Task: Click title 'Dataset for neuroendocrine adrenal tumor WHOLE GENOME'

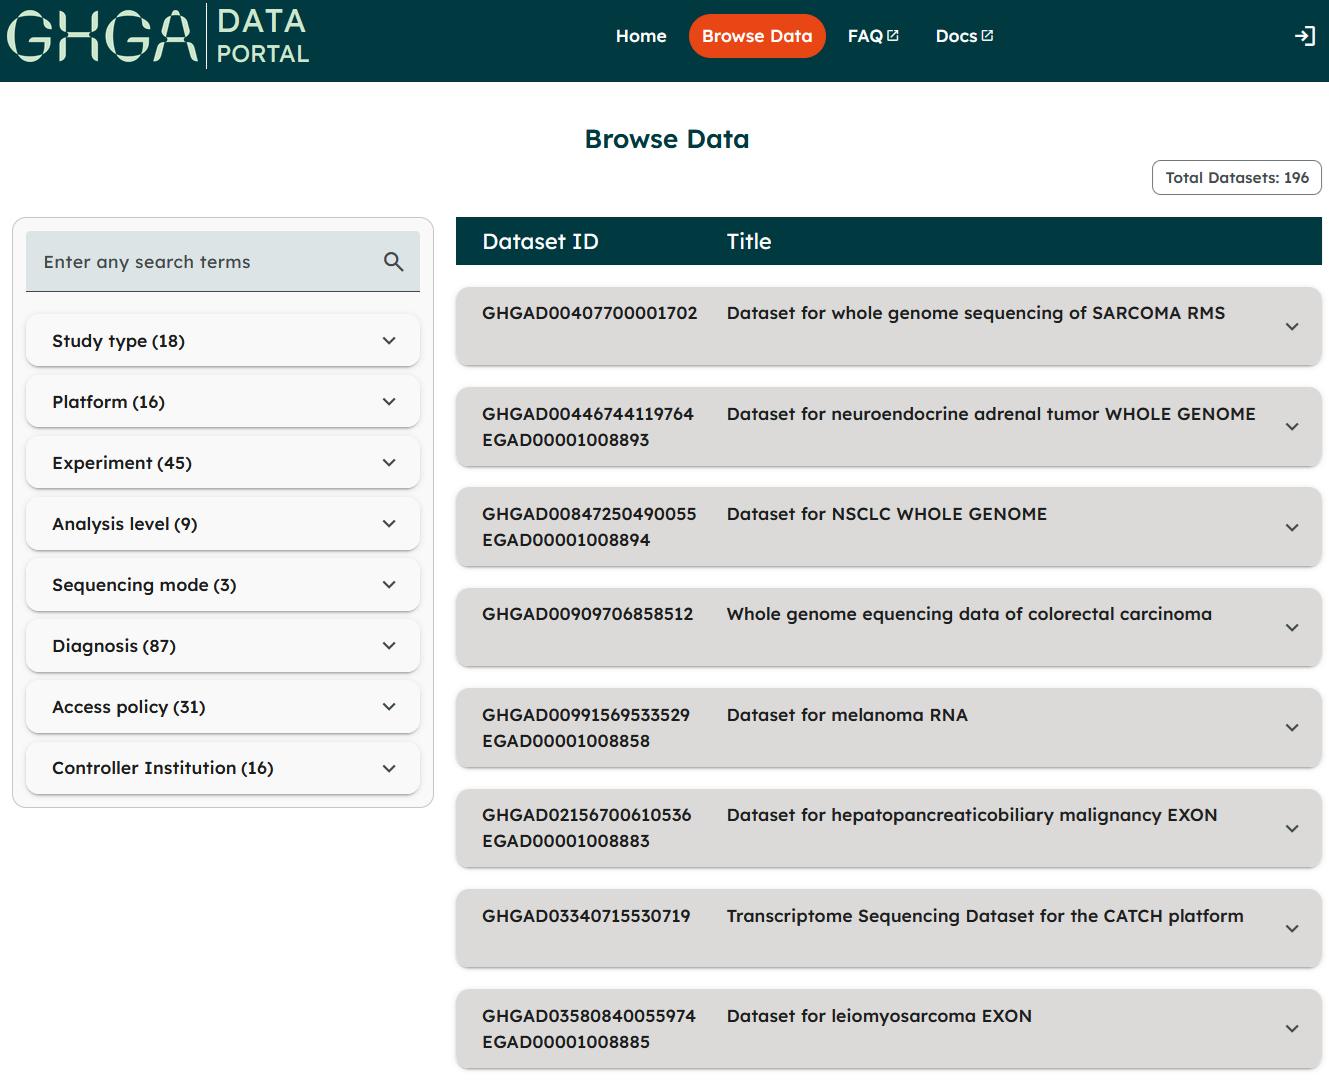Action: pyautogui.click(x=991, y=414)
